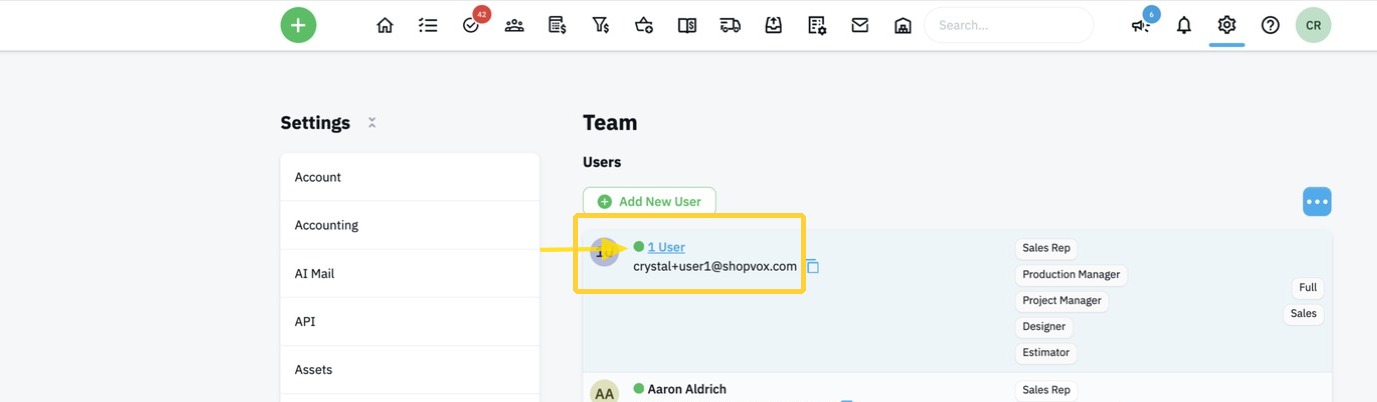This screenshot has height=402, width=1377.
Task: Open the CR user profile avatar
Action: (1313, 25)
